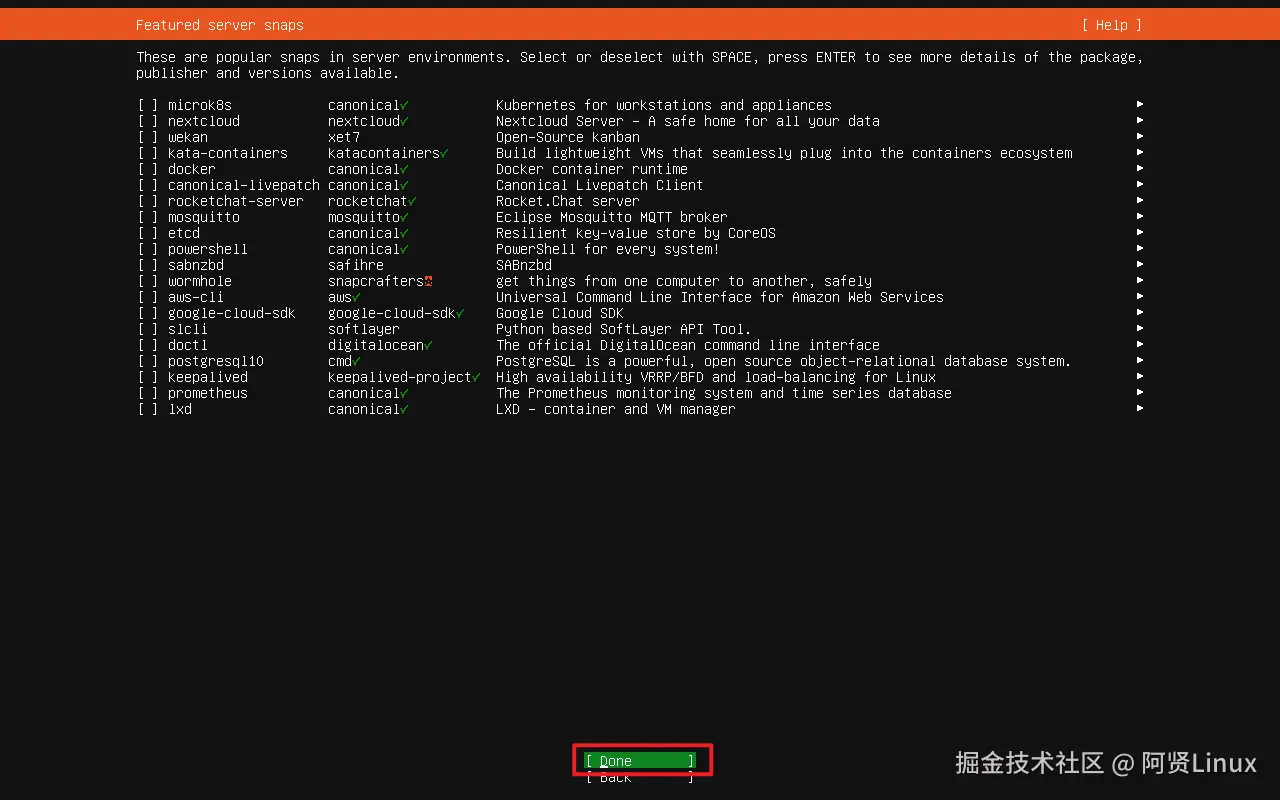1280x800 pixels.
Task: Click the verified checkmark beside mosquitto publisher
Action: coord(404,217)
